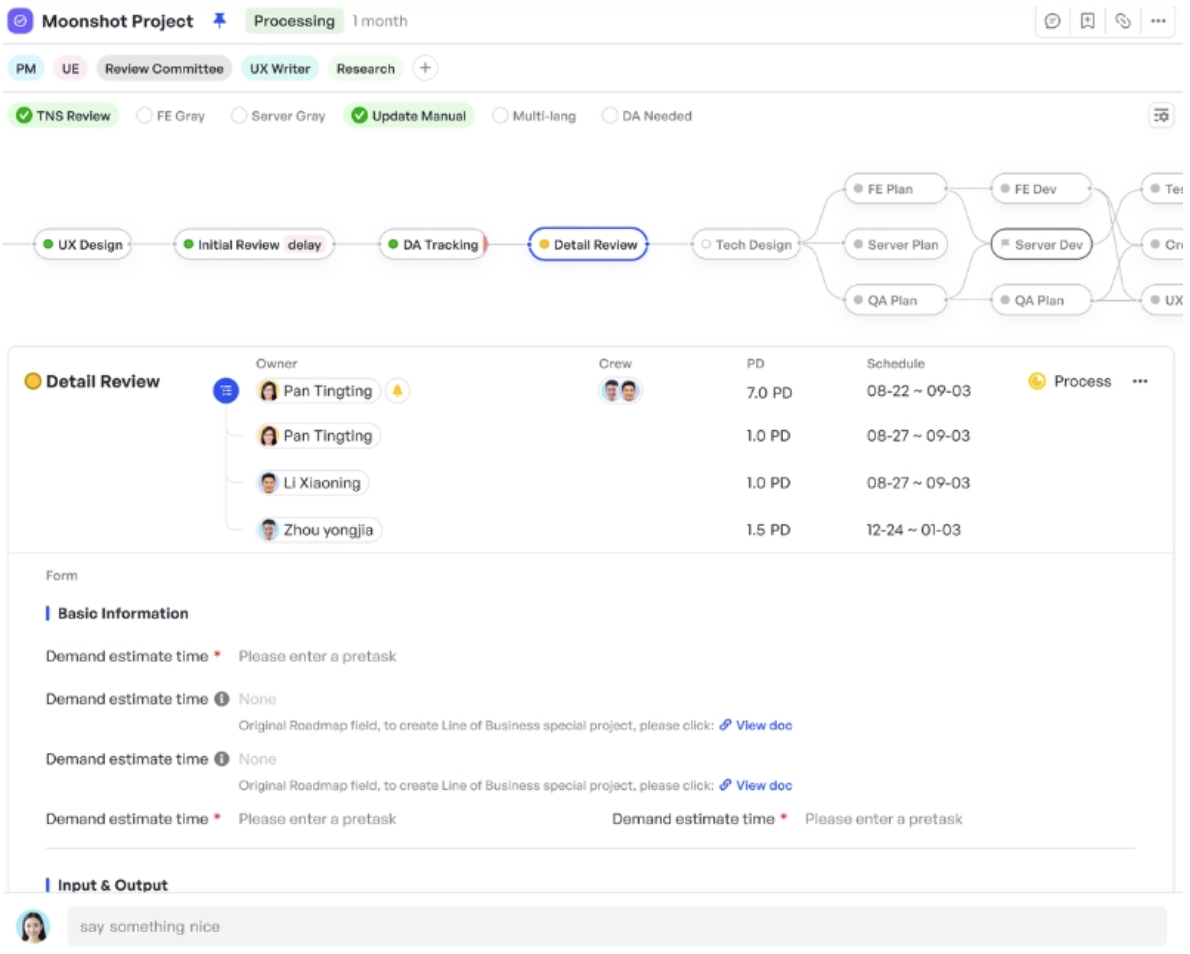
Task: Open the top-right more options ellipsis
Action: (x=1158, y=21)
